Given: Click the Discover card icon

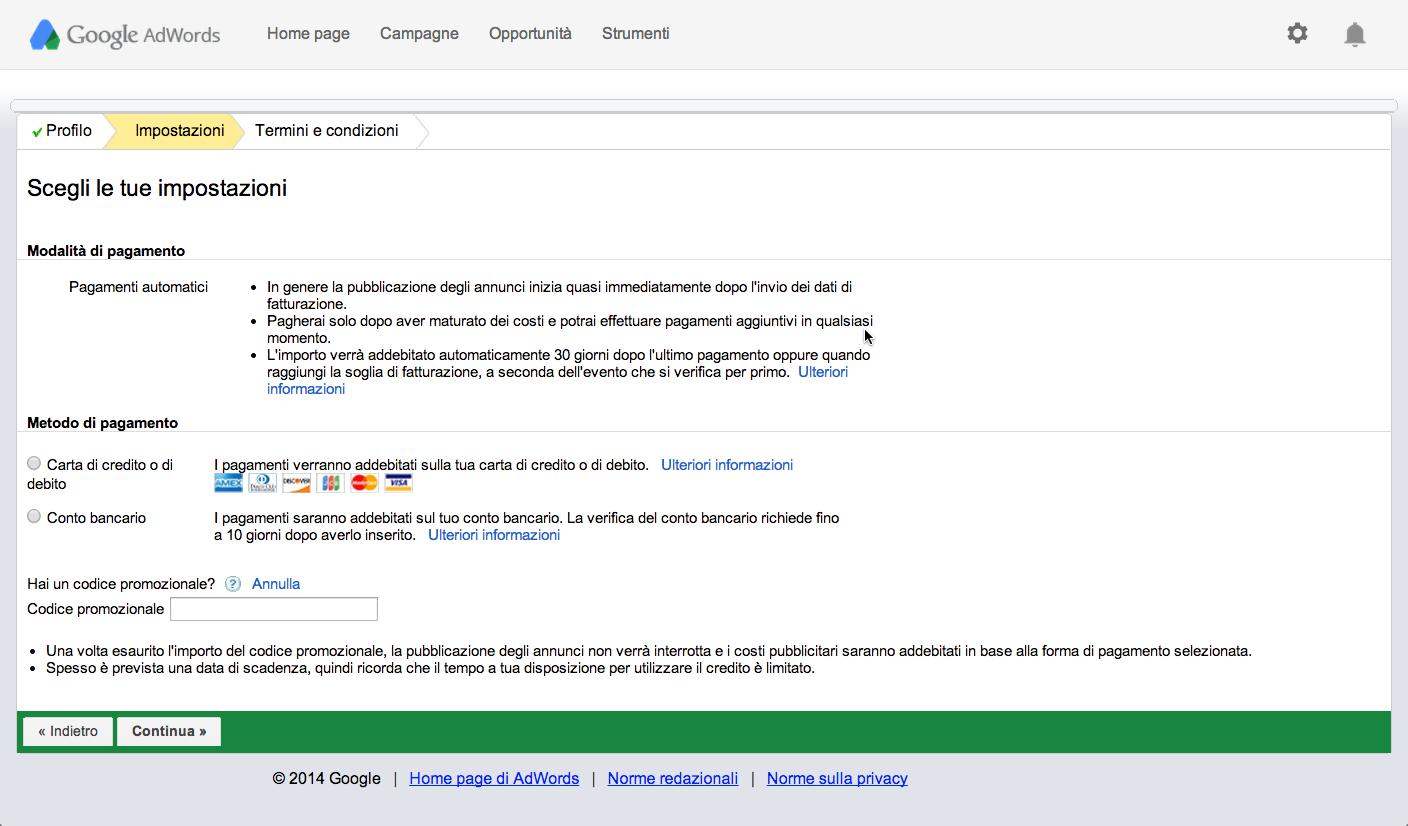Looking at the screenshot, I should (x=296, y=484).
